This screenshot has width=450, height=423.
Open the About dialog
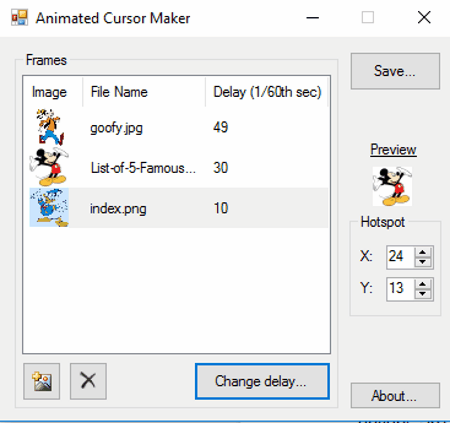click(395, 396)
